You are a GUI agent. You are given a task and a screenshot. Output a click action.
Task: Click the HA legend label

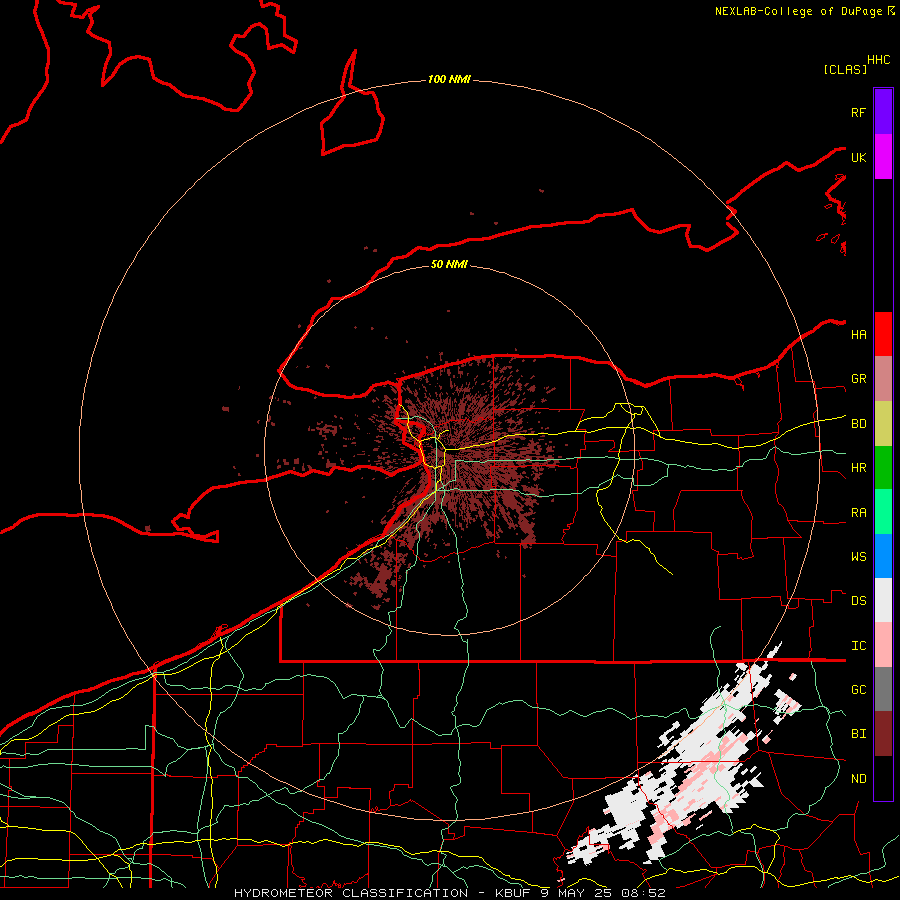859,334
